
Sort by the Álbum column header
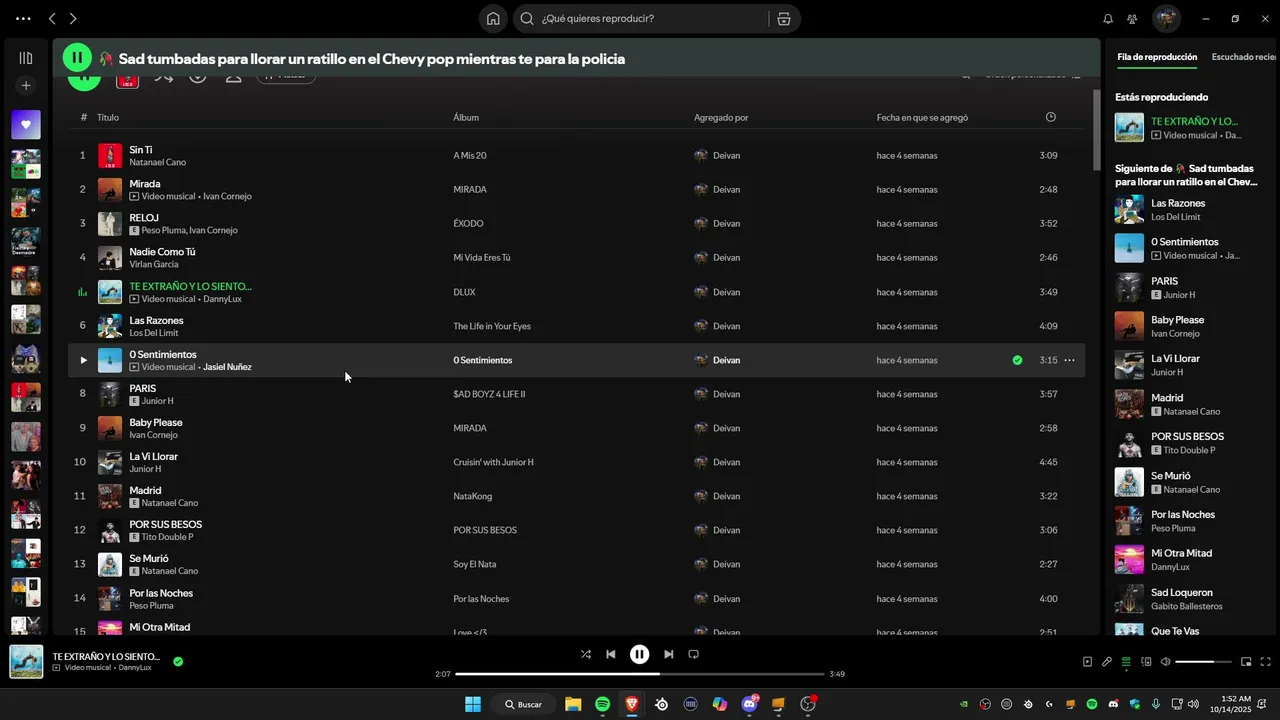(466, 117)
